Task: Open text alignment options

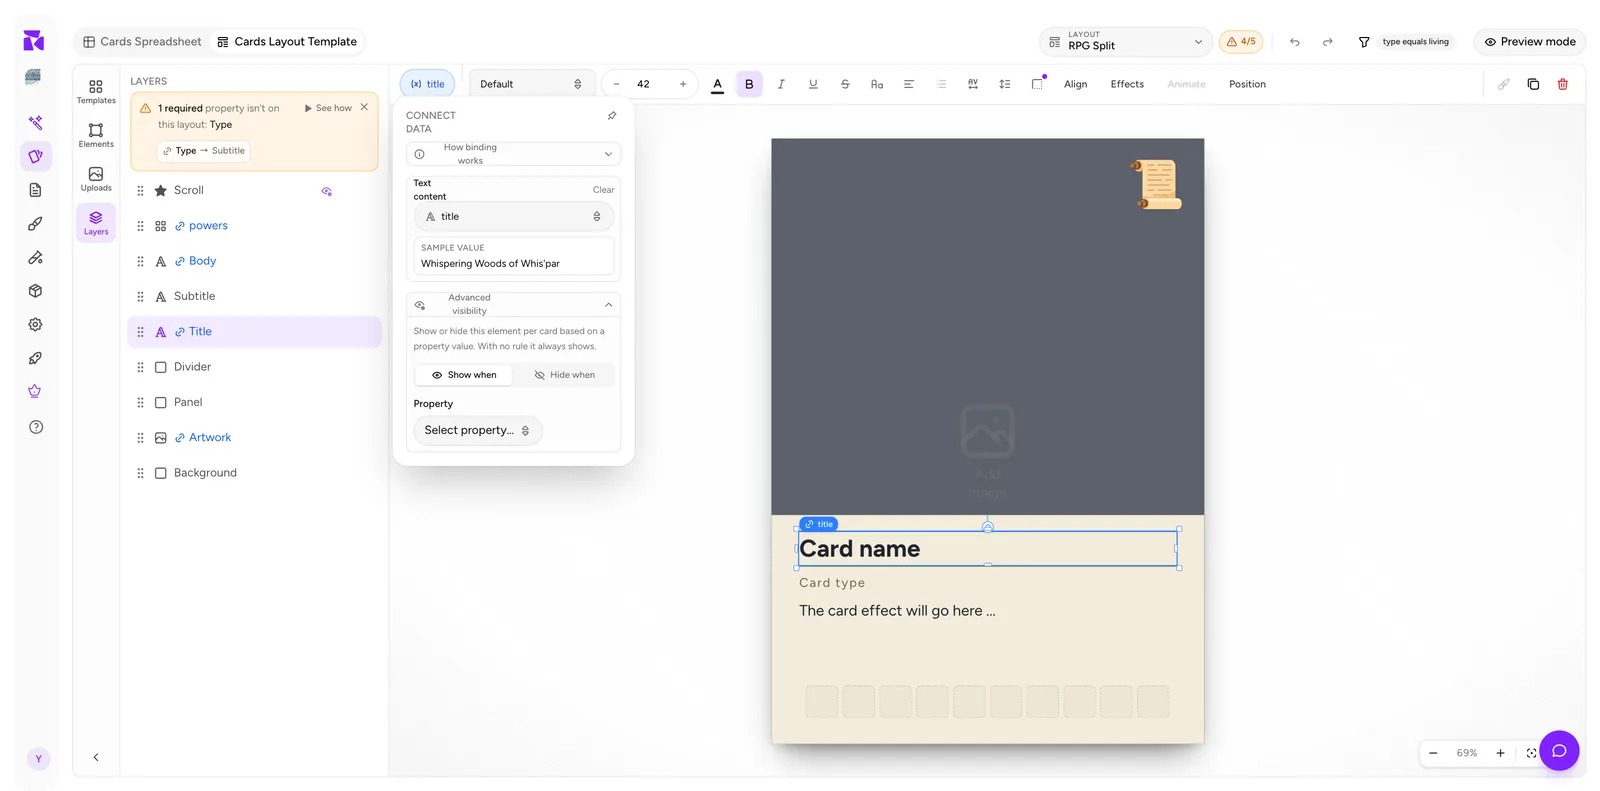Action: [909, 84]
